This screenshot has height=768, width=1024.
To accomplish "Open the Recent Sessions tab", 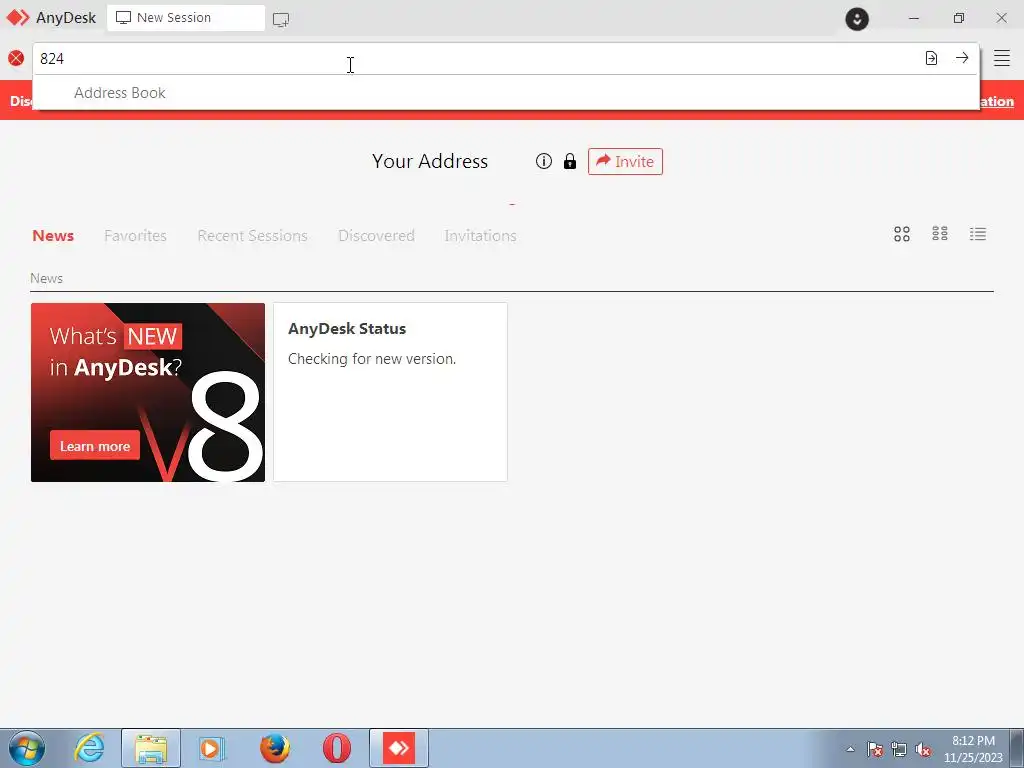I will pos(252,236).
